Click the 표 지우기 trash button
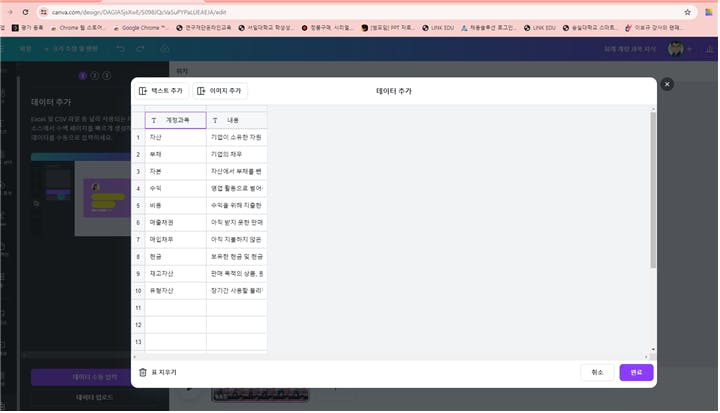This screenshot has height=413, width=720. click(x=158, y=373)
